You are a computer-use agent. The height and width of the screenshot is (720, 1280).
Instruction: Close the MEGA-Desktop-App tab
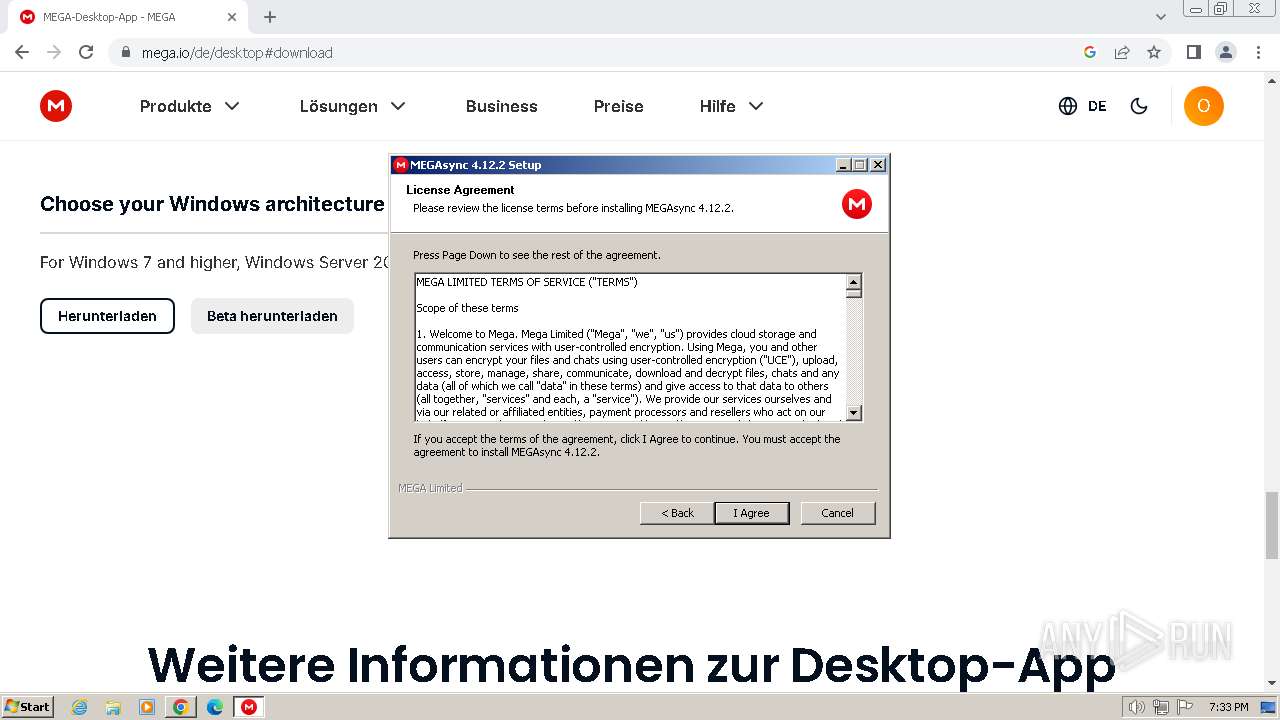(x=232, y=17)
